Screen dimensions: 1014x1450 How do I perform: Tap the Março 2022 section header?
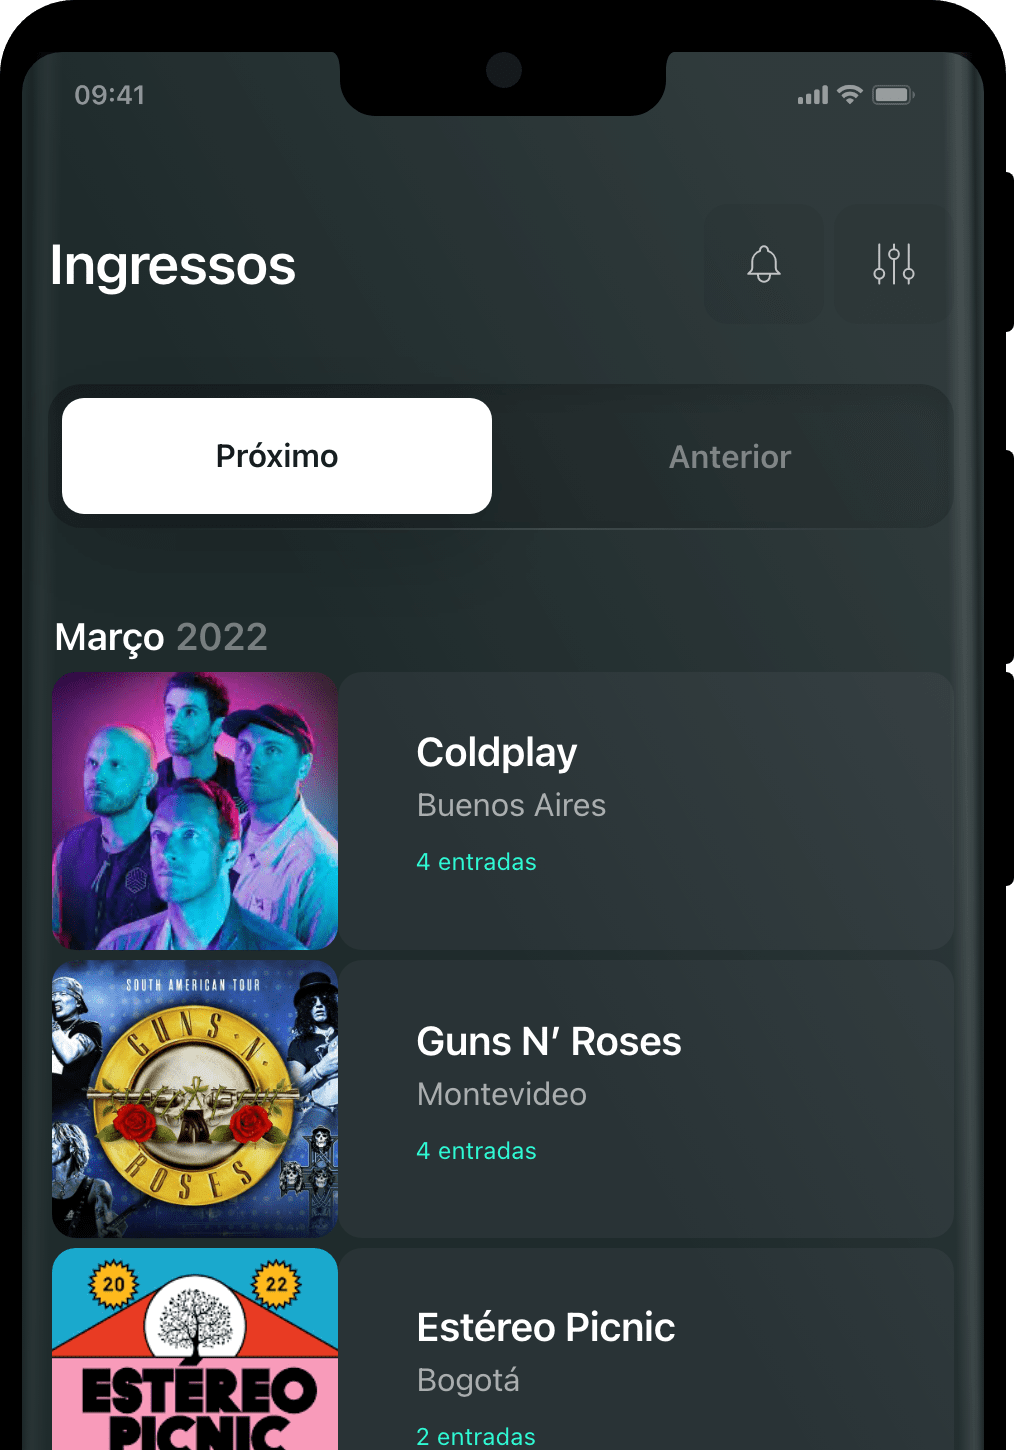point(161,637)
